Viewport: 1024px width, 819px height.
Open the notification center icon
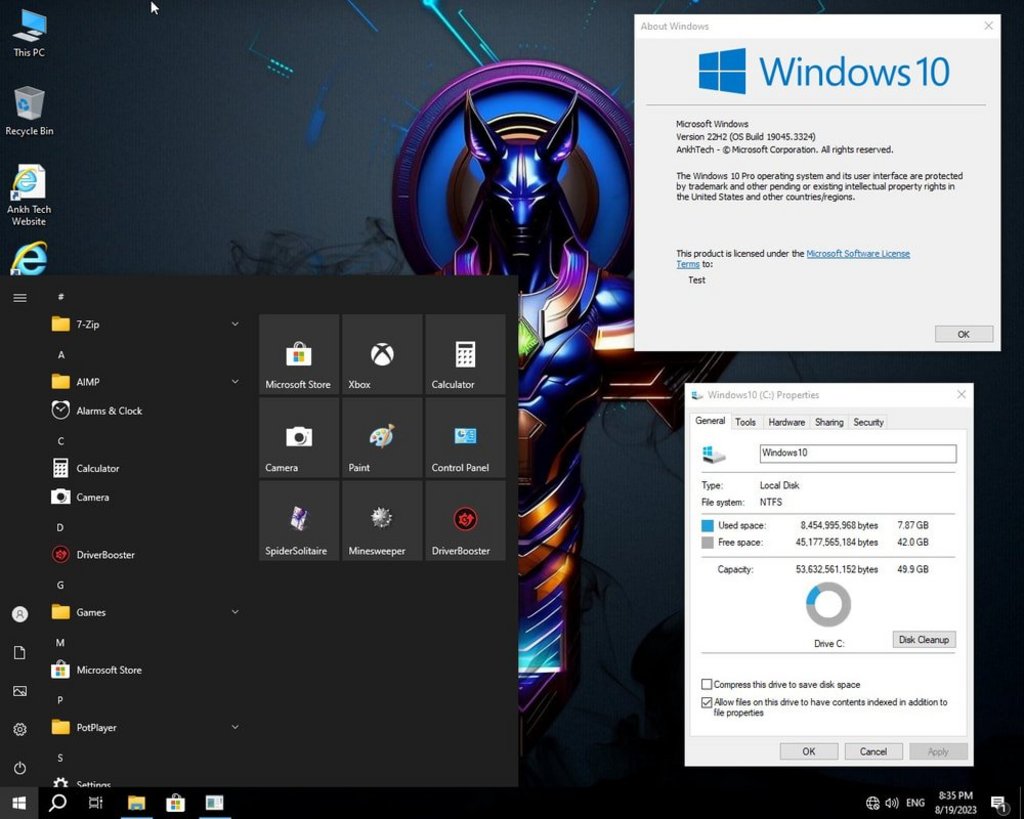coord(999,803)
